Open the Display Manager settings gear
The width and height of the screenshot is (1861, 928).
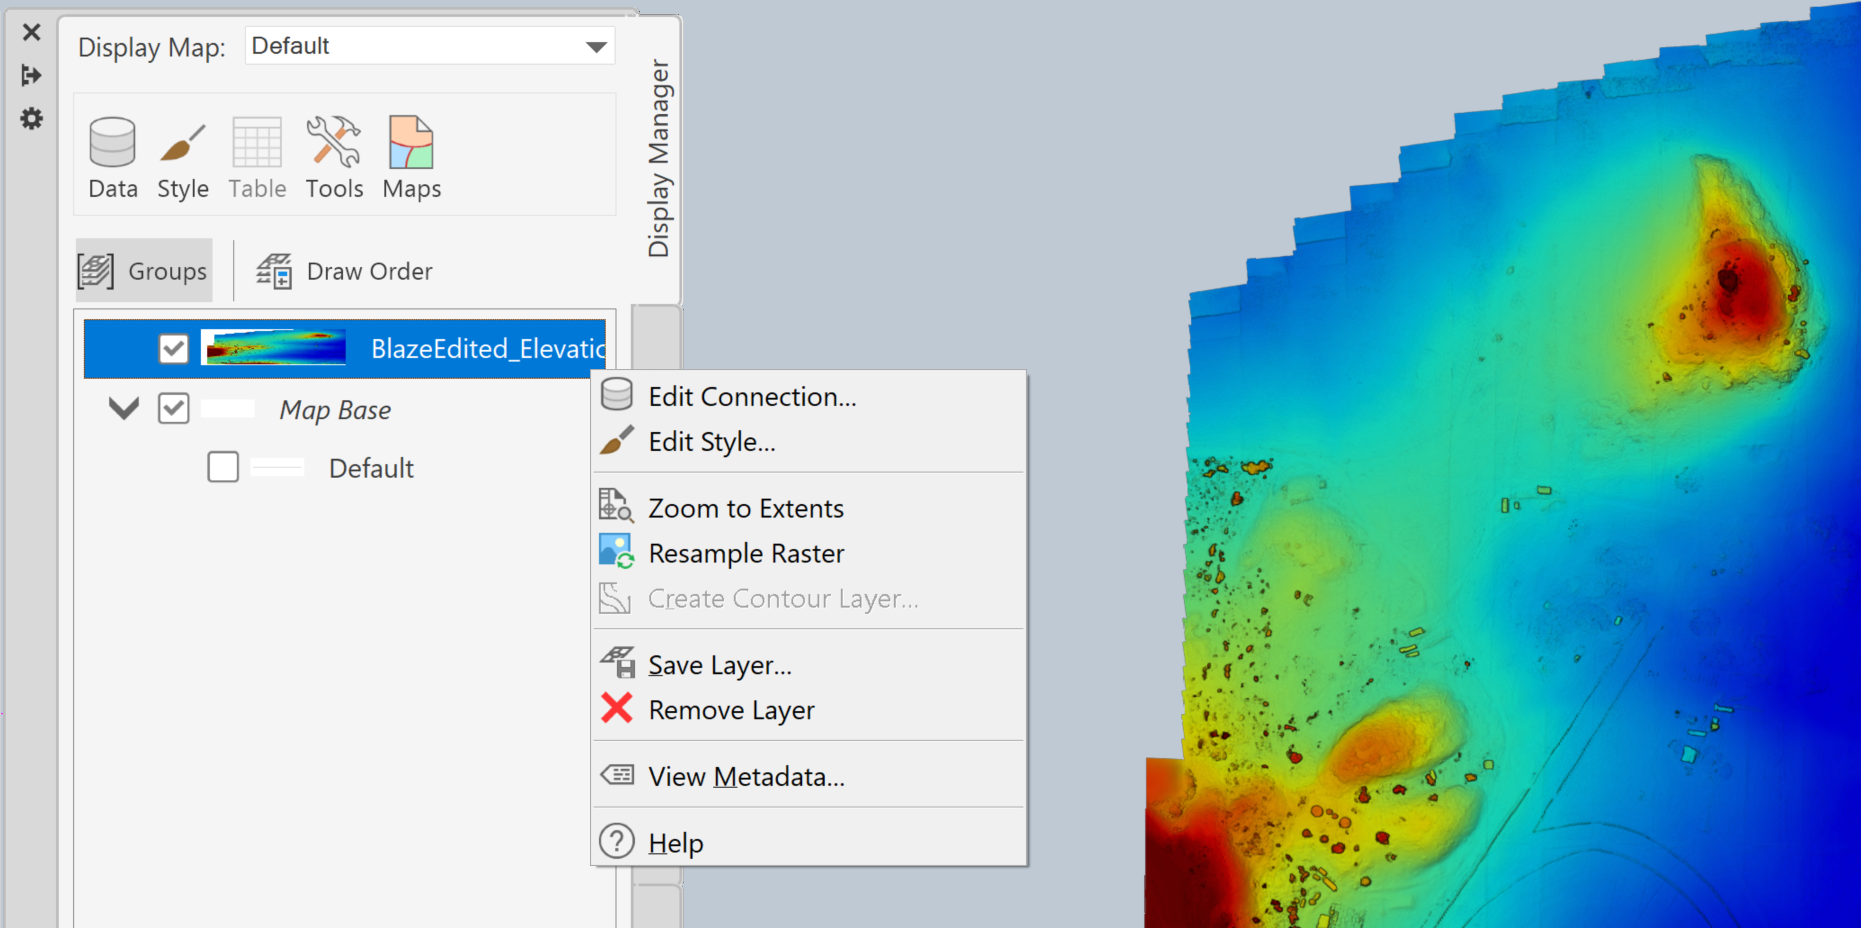click(30, 119)
